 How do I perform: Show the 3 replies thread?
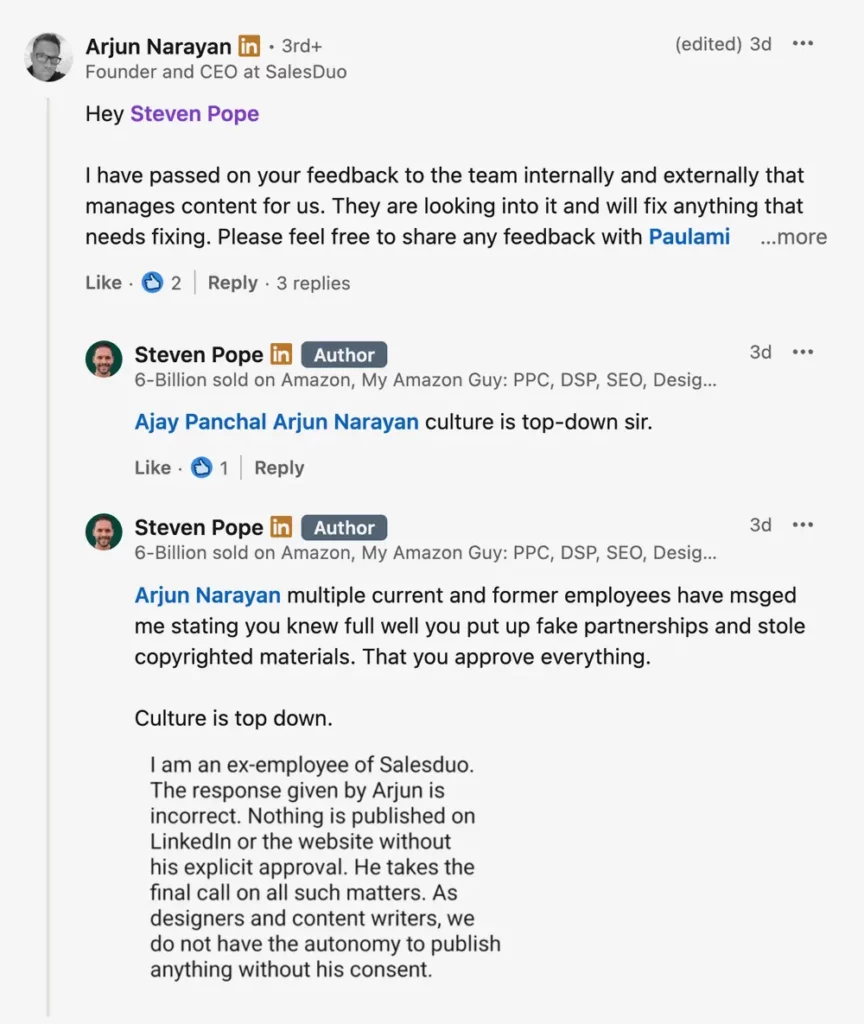pyautogui.click(x=313, y=283)
